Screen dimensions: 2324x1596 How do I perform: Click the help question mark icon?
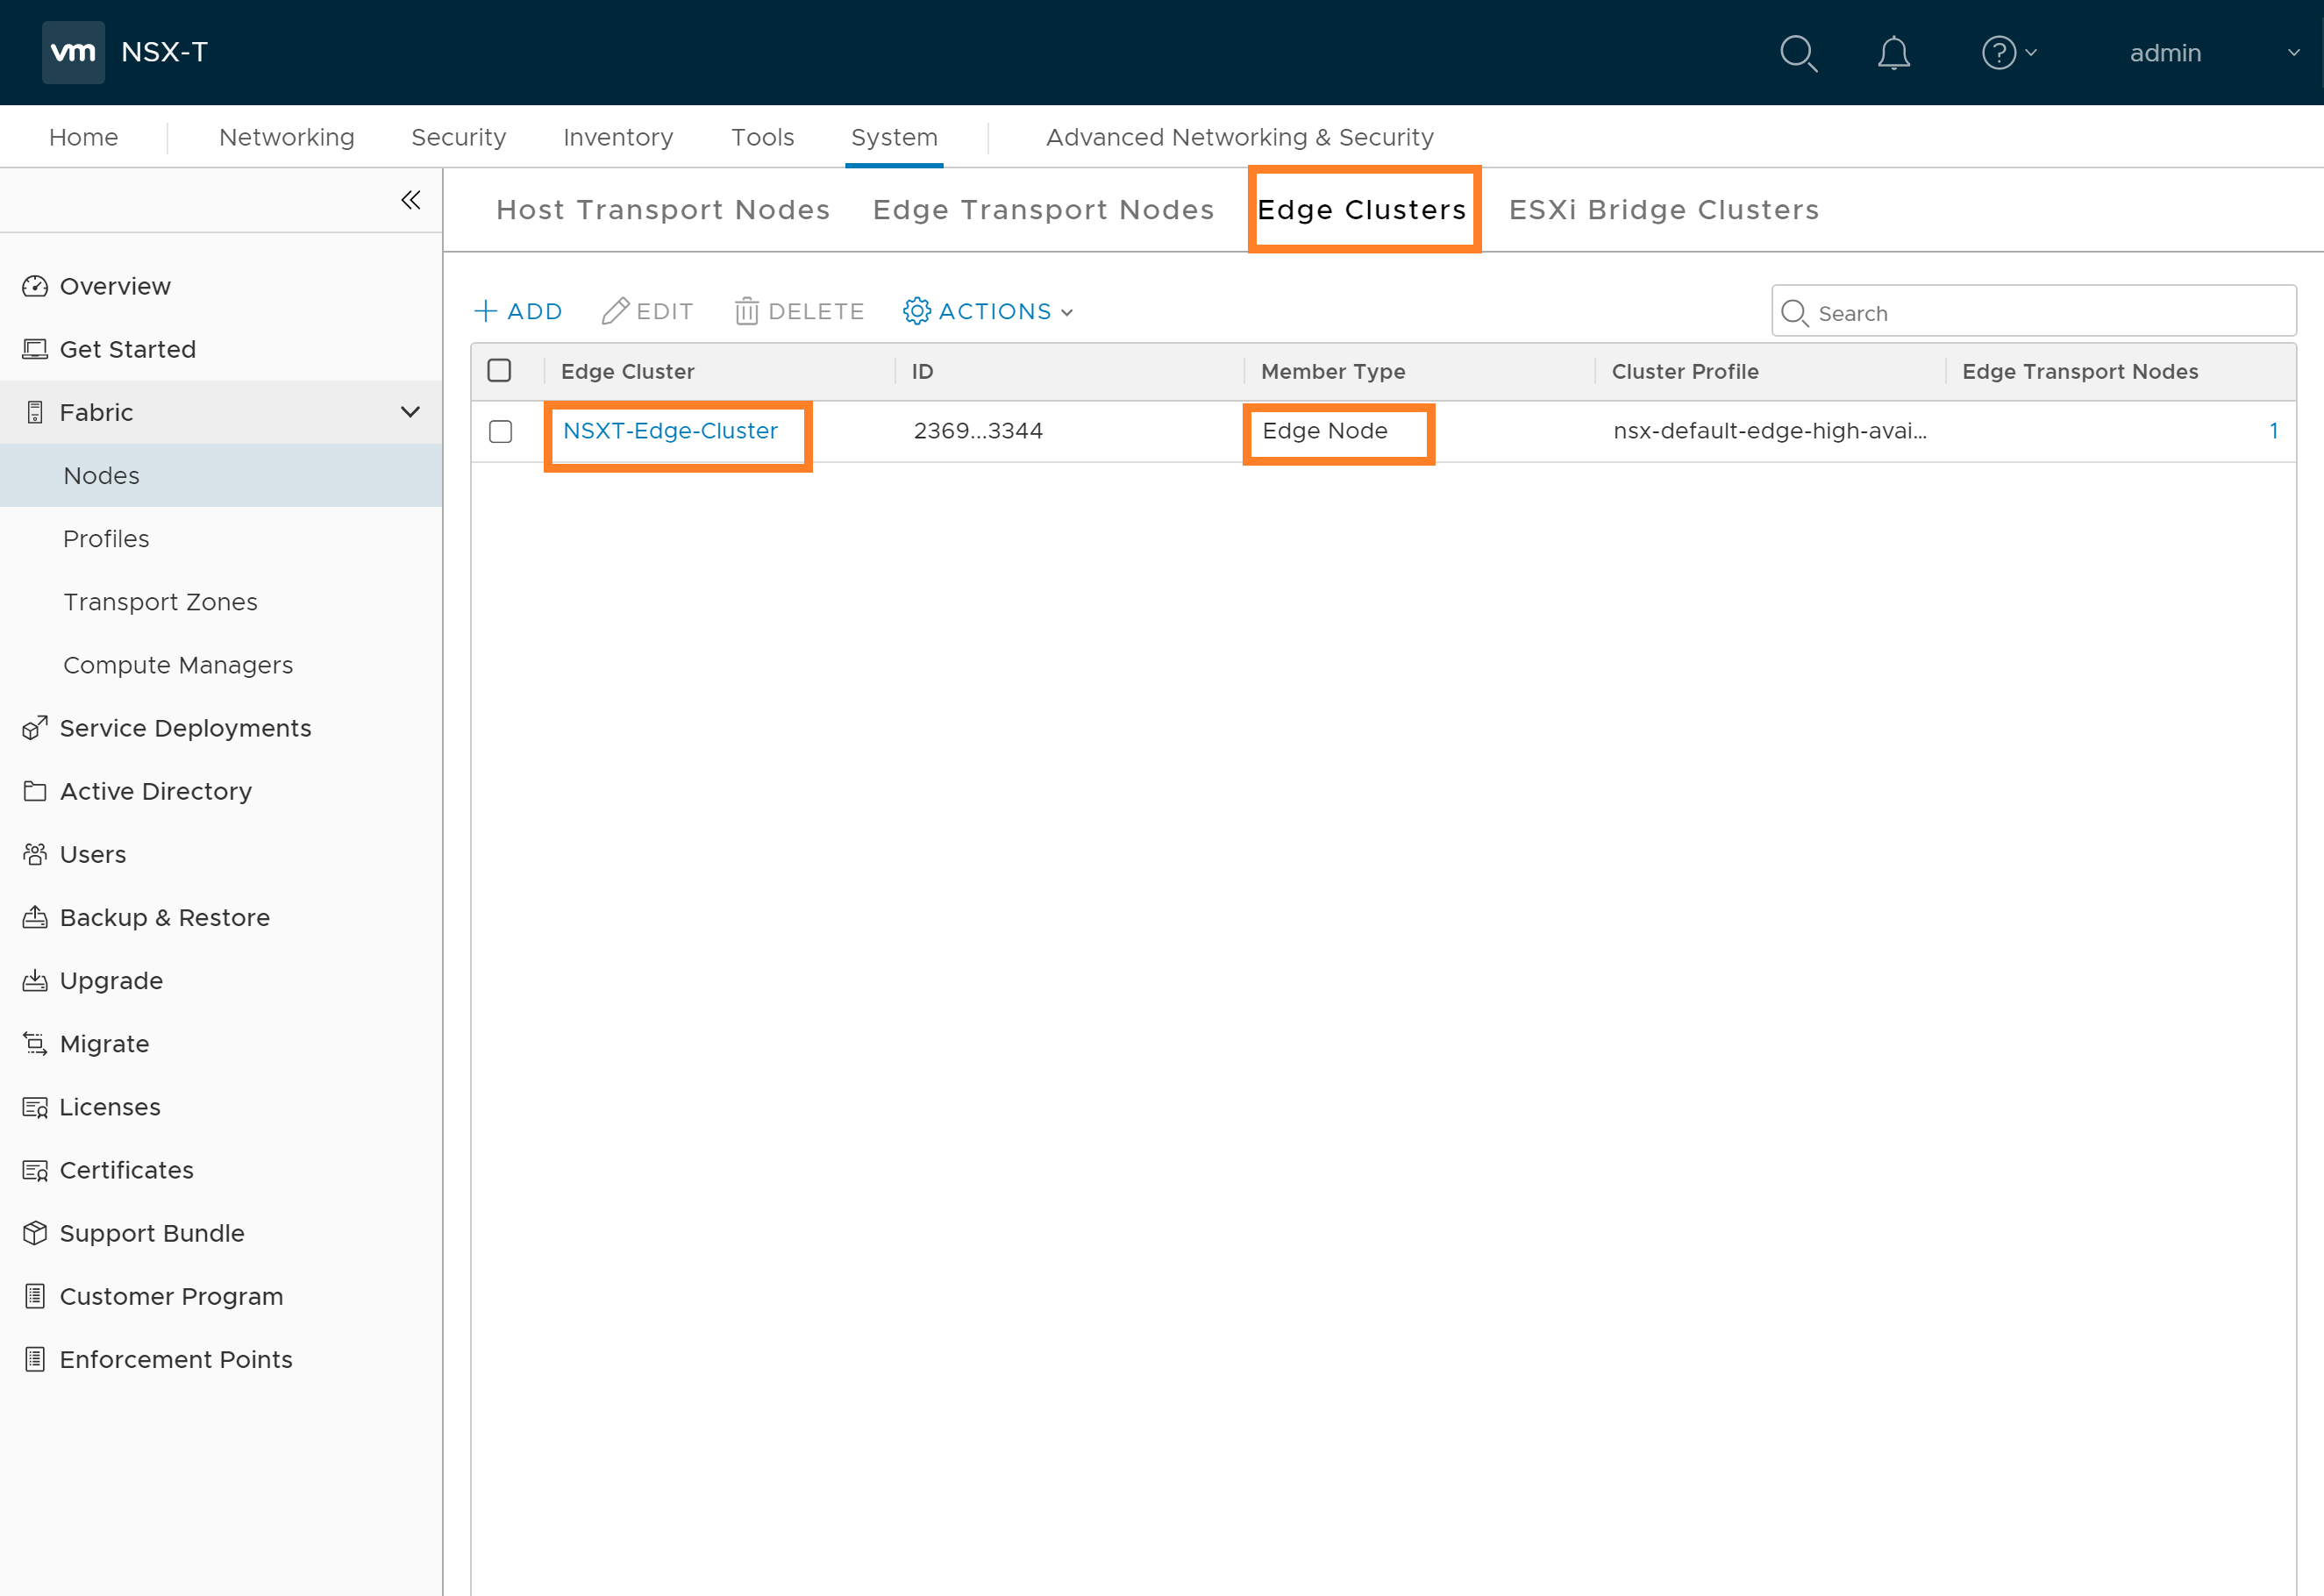click(x=1998, y=53)
